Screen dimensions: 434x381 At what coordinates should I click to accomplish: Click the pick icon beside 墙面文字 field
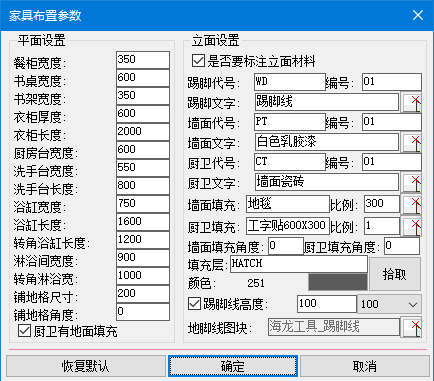click(x=411, y=142)
